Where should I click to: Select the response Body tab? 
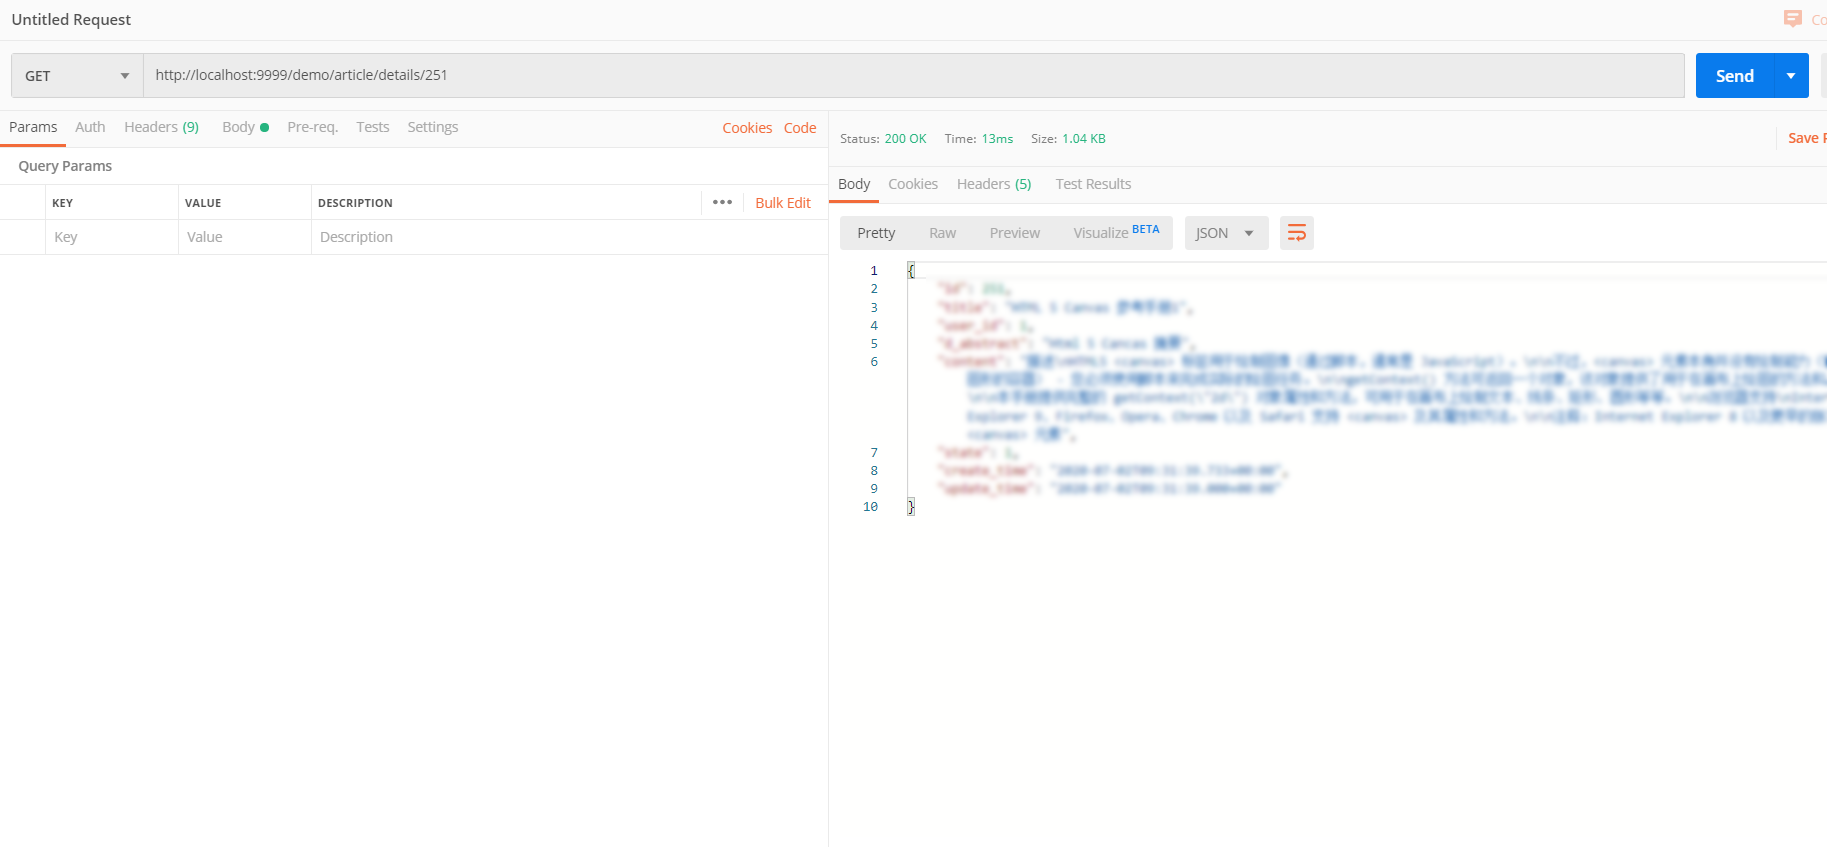tap(854, 184)
